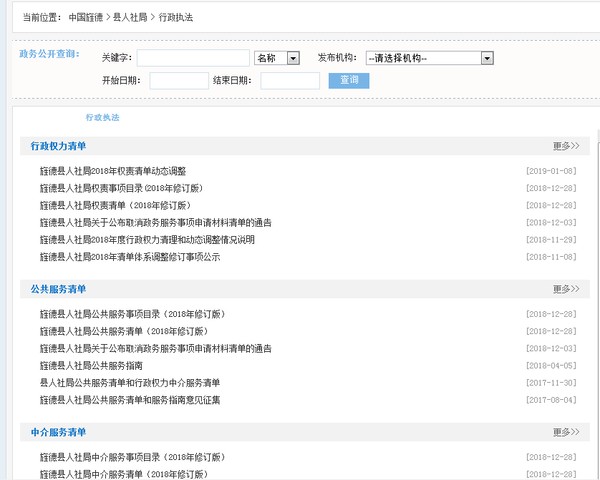Click date [2018-11-29] text
The height and width of the screenshot is (480, 600).
[551, 240]
